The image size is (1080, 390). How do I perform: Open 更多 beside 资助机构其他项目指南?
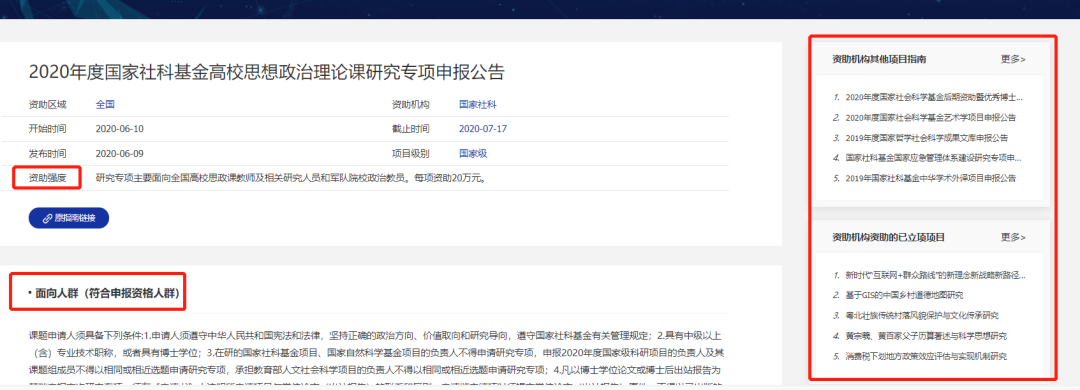[x=1012, y=59]
